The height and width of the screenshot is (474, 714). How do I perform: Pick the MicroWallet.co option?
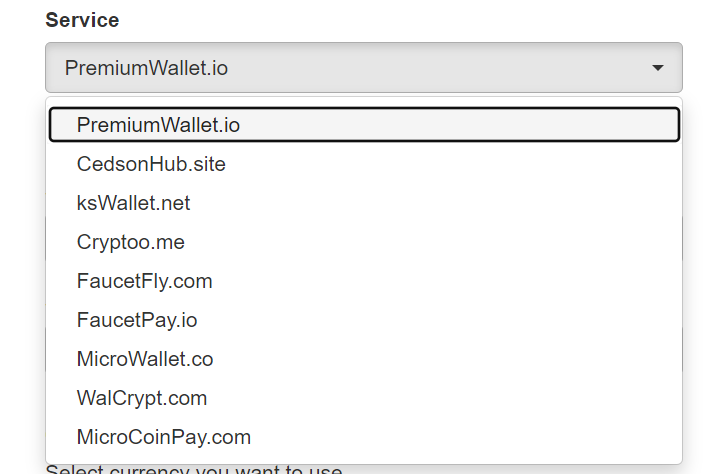tap(145, 359)
